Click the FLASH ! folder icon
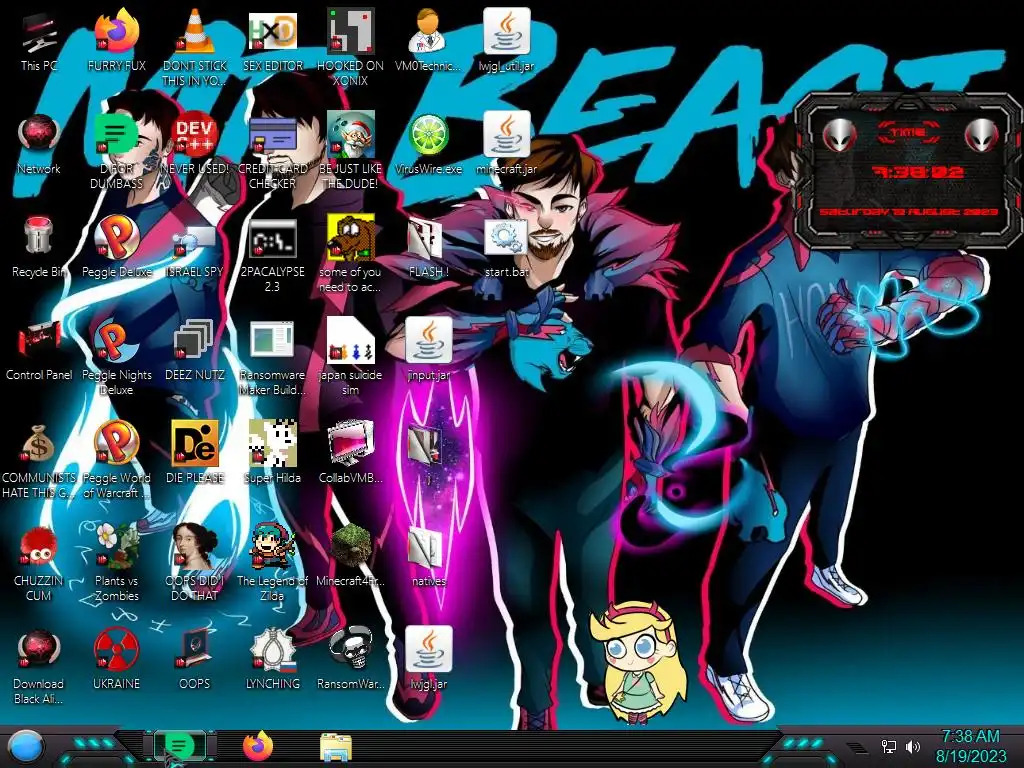The image size is (1024, 768). click(x=428, y=248)
